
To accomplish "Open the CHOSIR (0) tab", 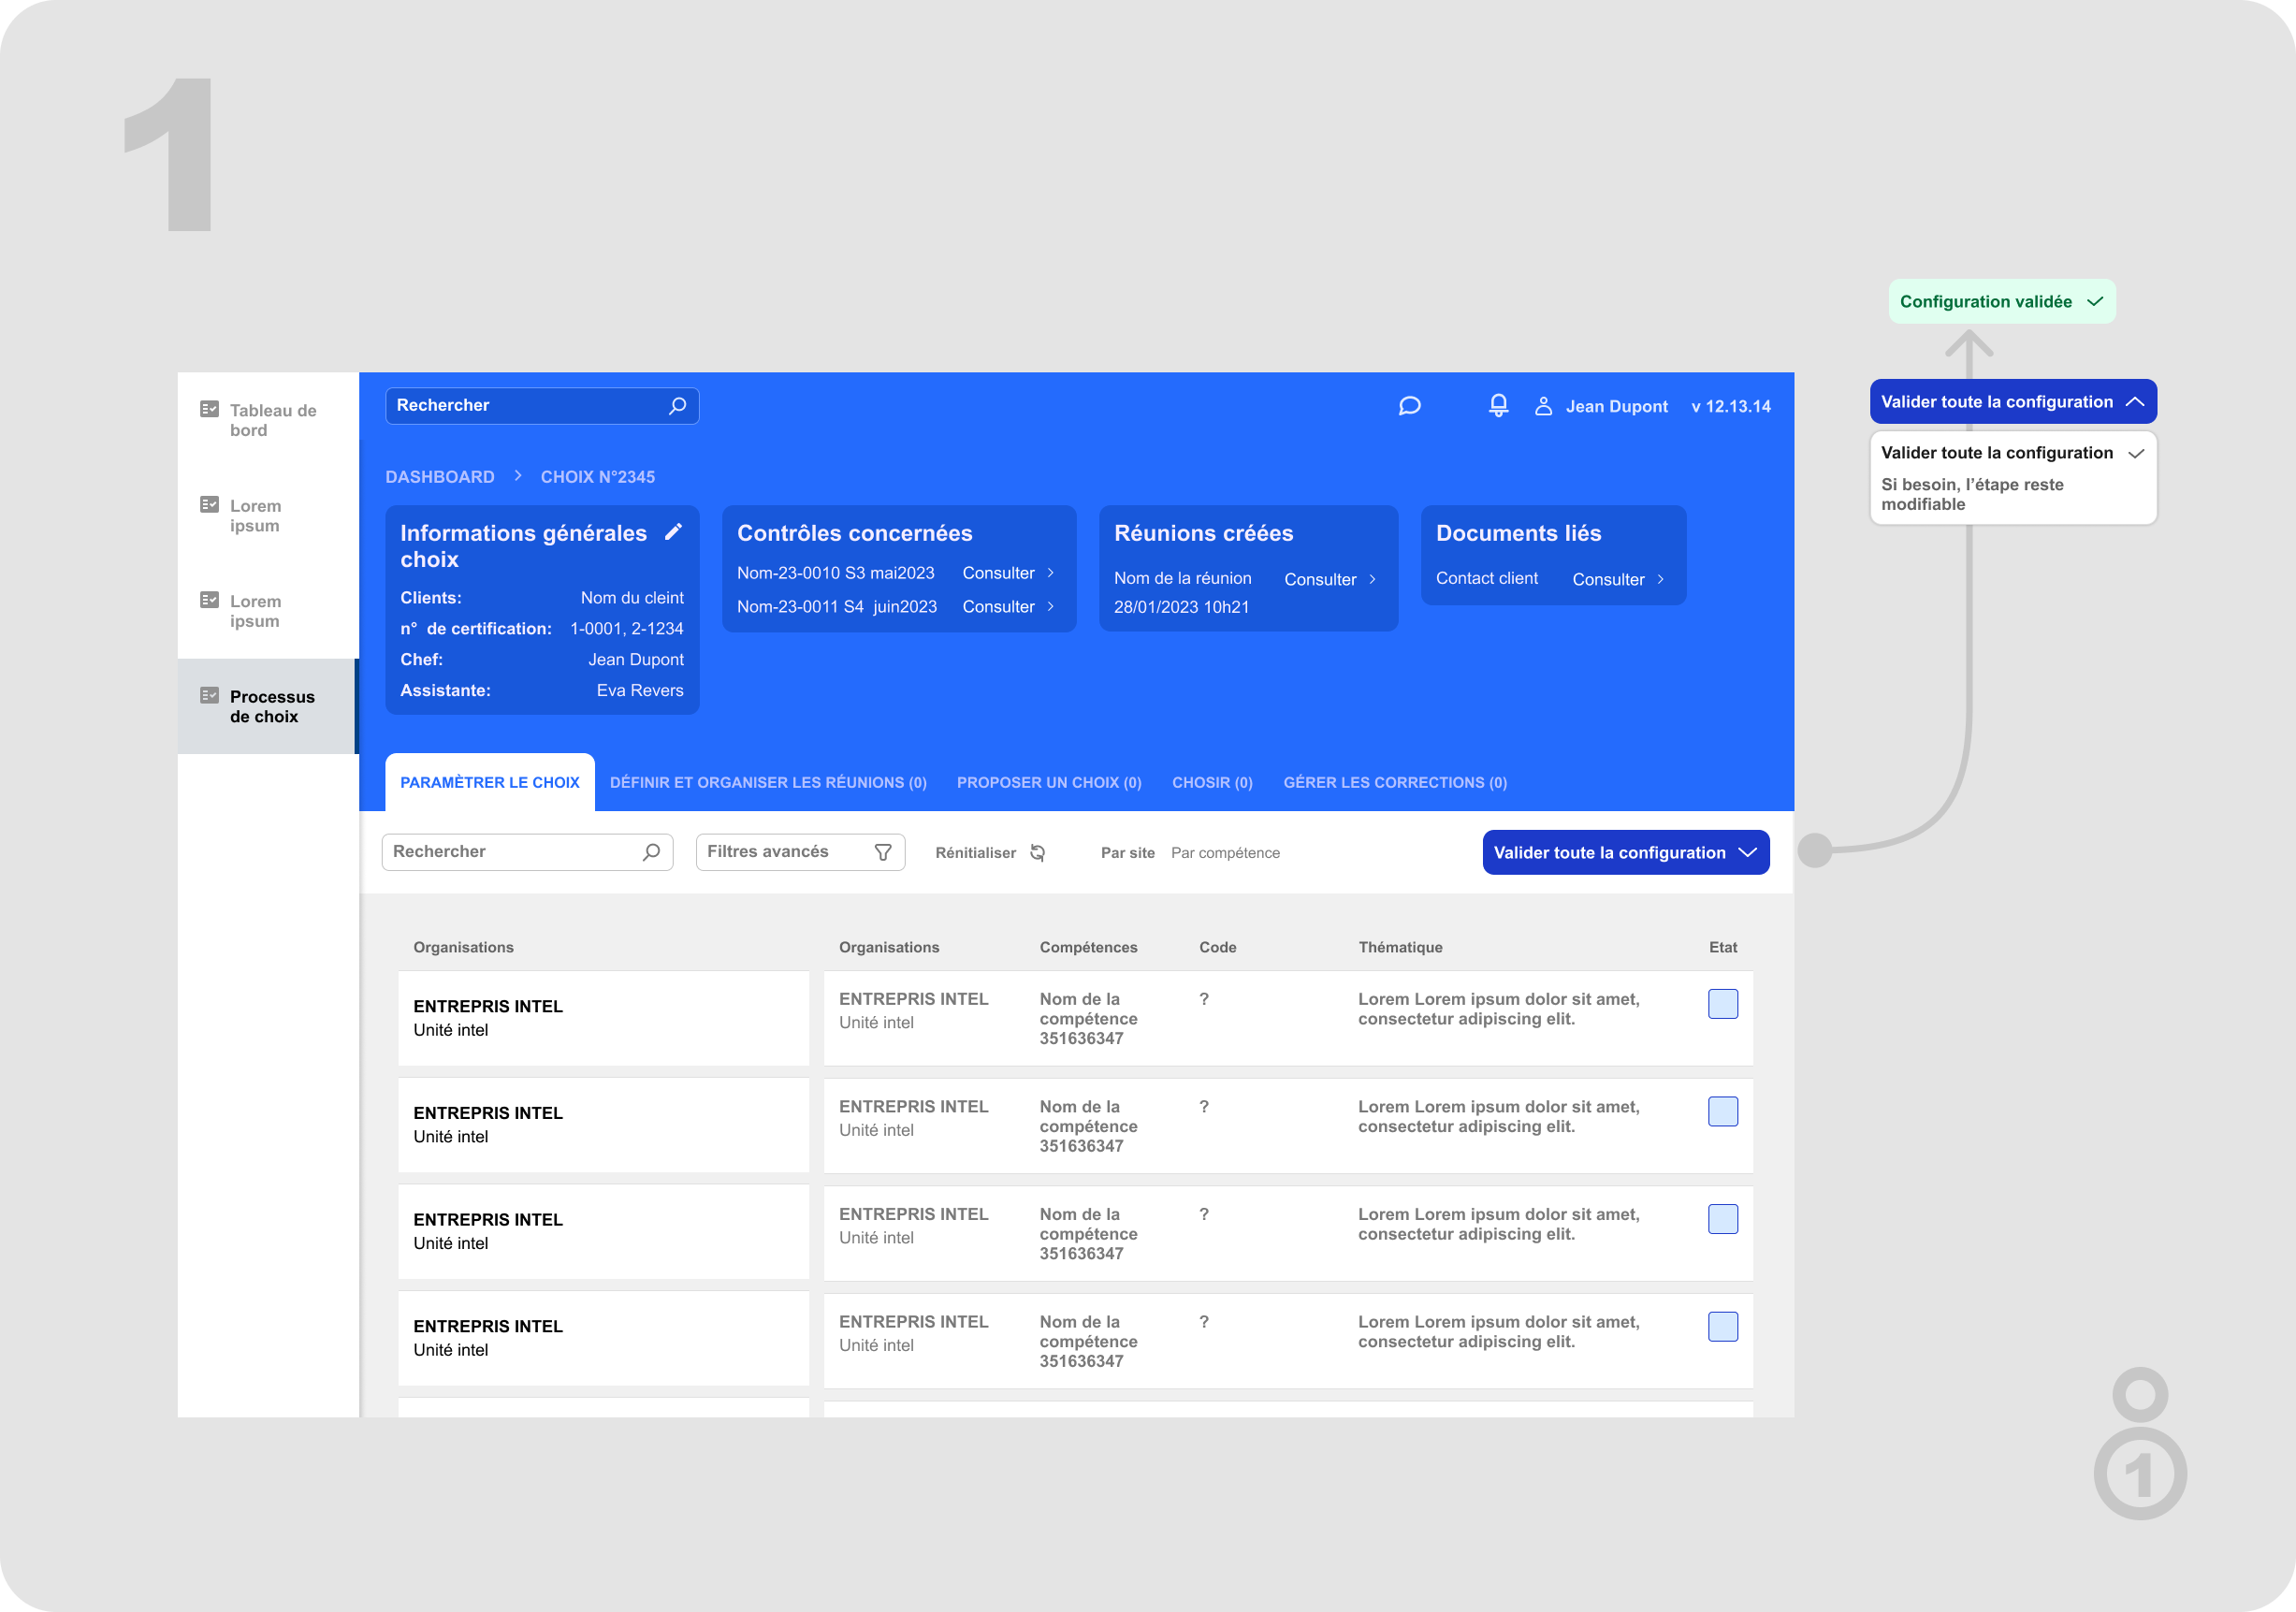I will 1212,782.
